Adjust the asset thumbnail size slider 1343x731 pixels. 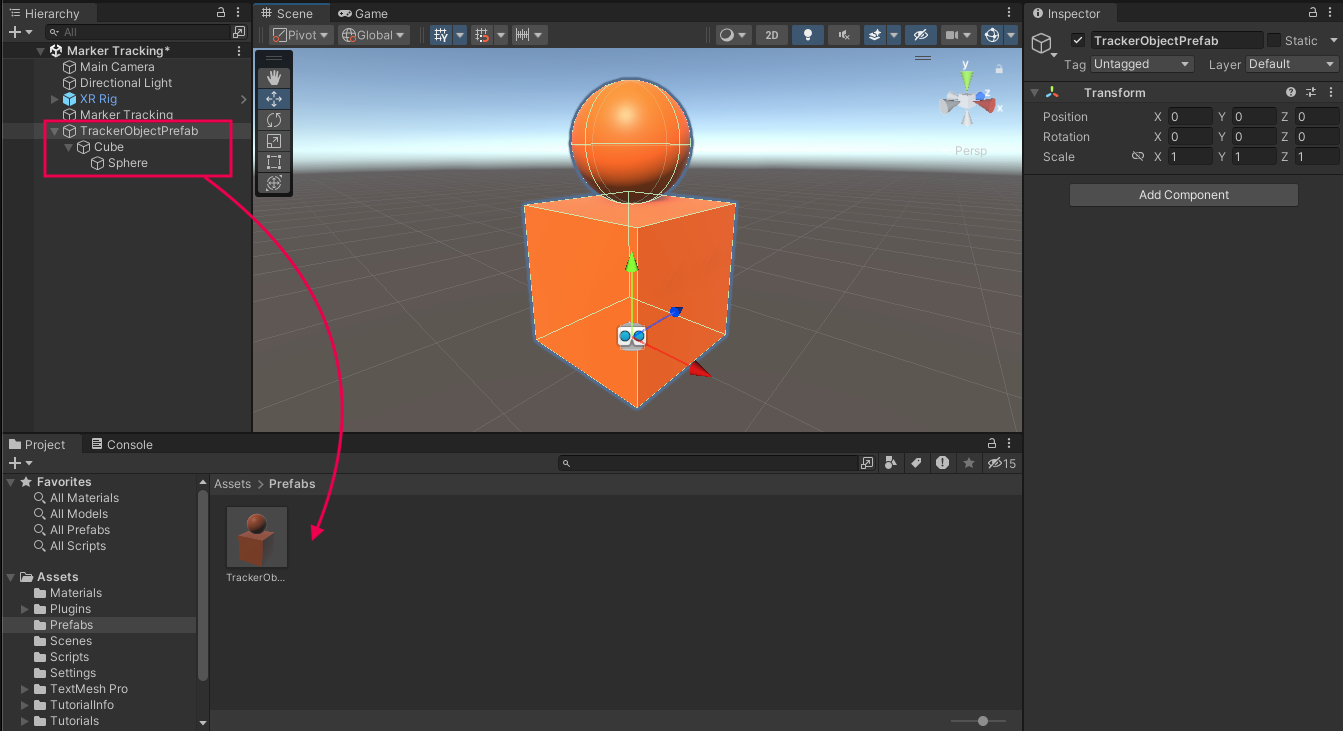[983, 721]
